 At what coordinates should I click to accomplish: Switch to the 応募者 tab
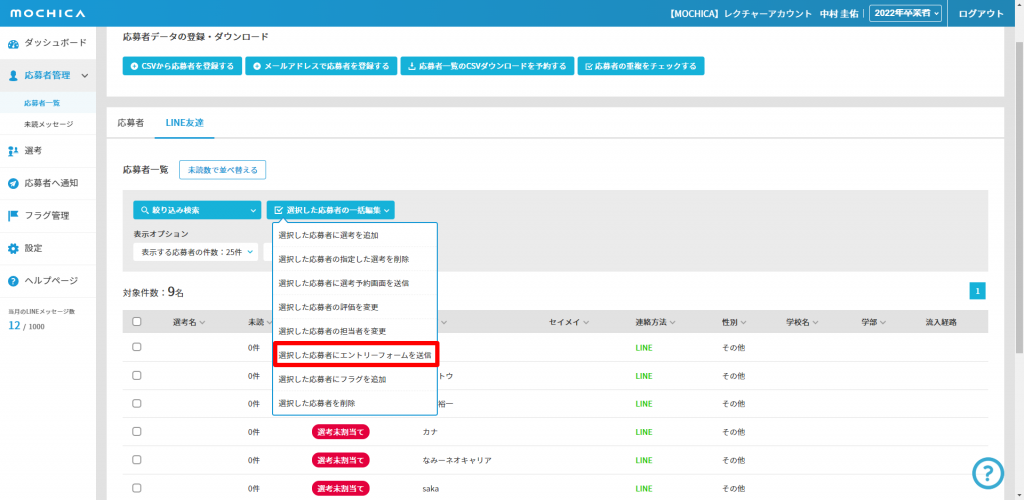coord(130,123)
